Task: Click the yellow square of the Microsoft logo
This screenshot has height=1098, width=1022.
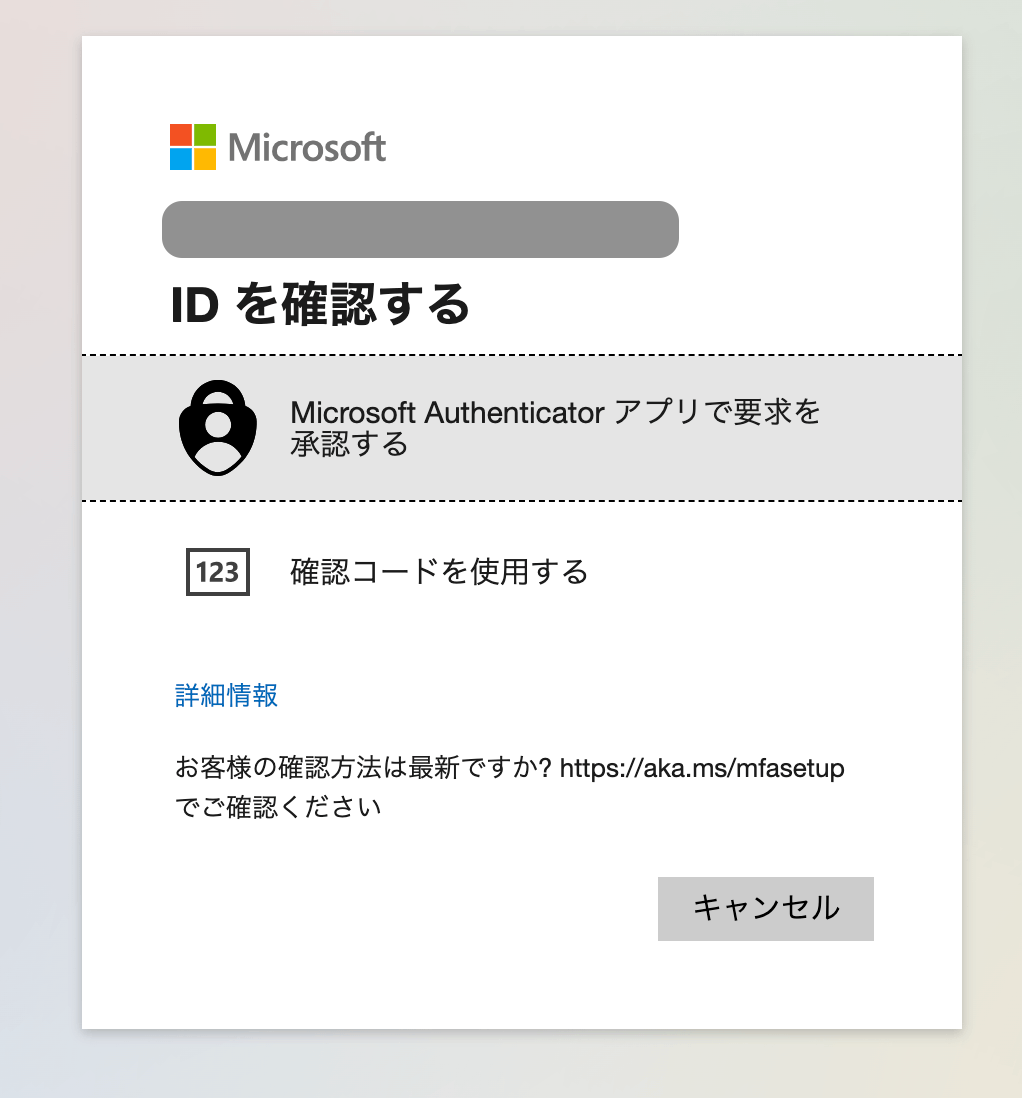Action: 207,158
